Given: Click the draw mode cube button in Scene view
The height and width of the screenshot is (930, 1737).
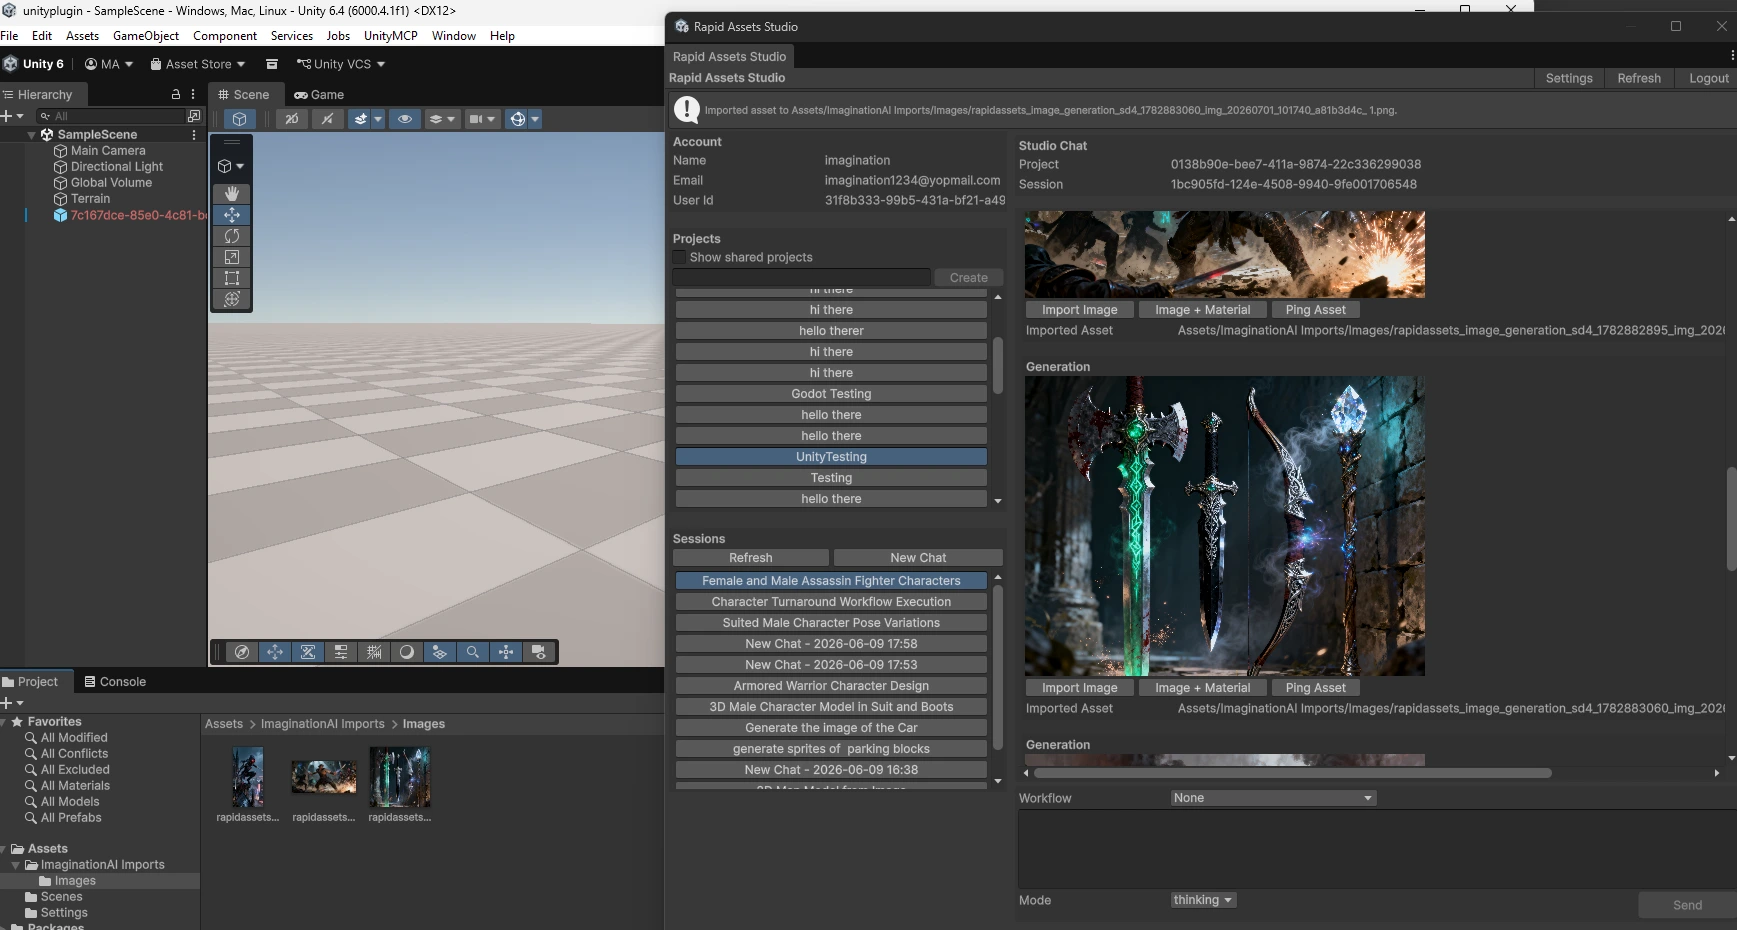Looking at the screenshot, I should click(239, 119).
